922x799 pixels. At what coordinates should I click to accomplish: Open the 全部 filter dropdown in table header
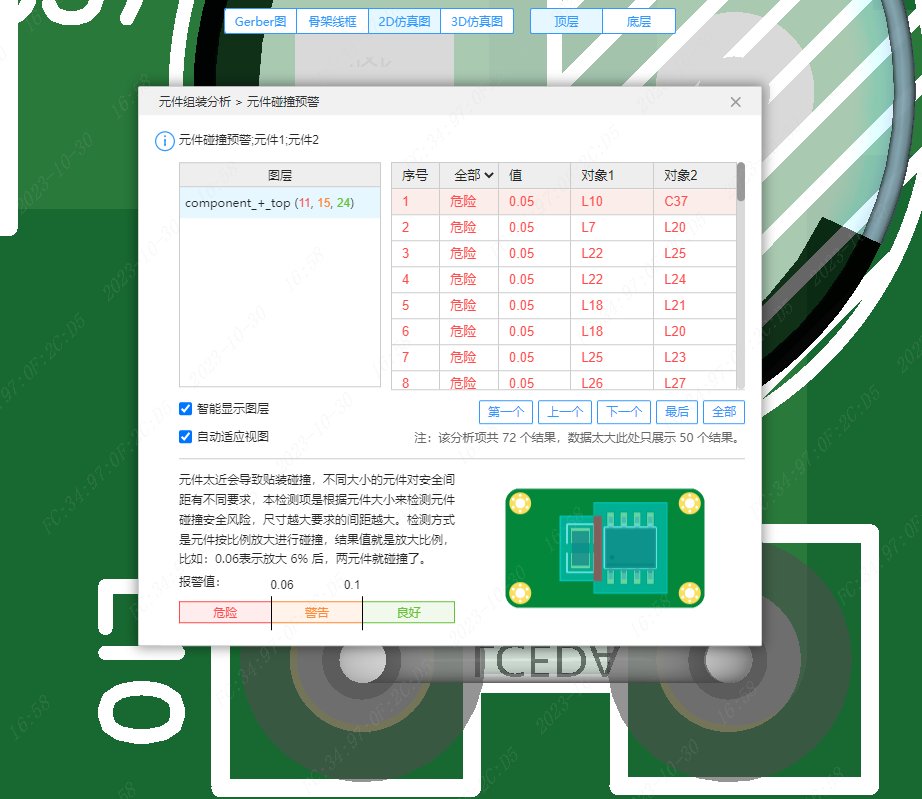pos(474,175)
